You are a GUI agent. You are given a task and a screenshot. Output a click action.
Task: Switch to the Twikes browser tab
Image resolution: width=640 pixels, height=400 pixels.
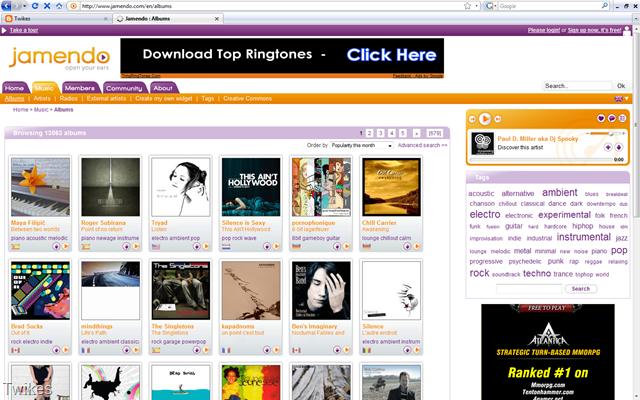coord(56,18)
